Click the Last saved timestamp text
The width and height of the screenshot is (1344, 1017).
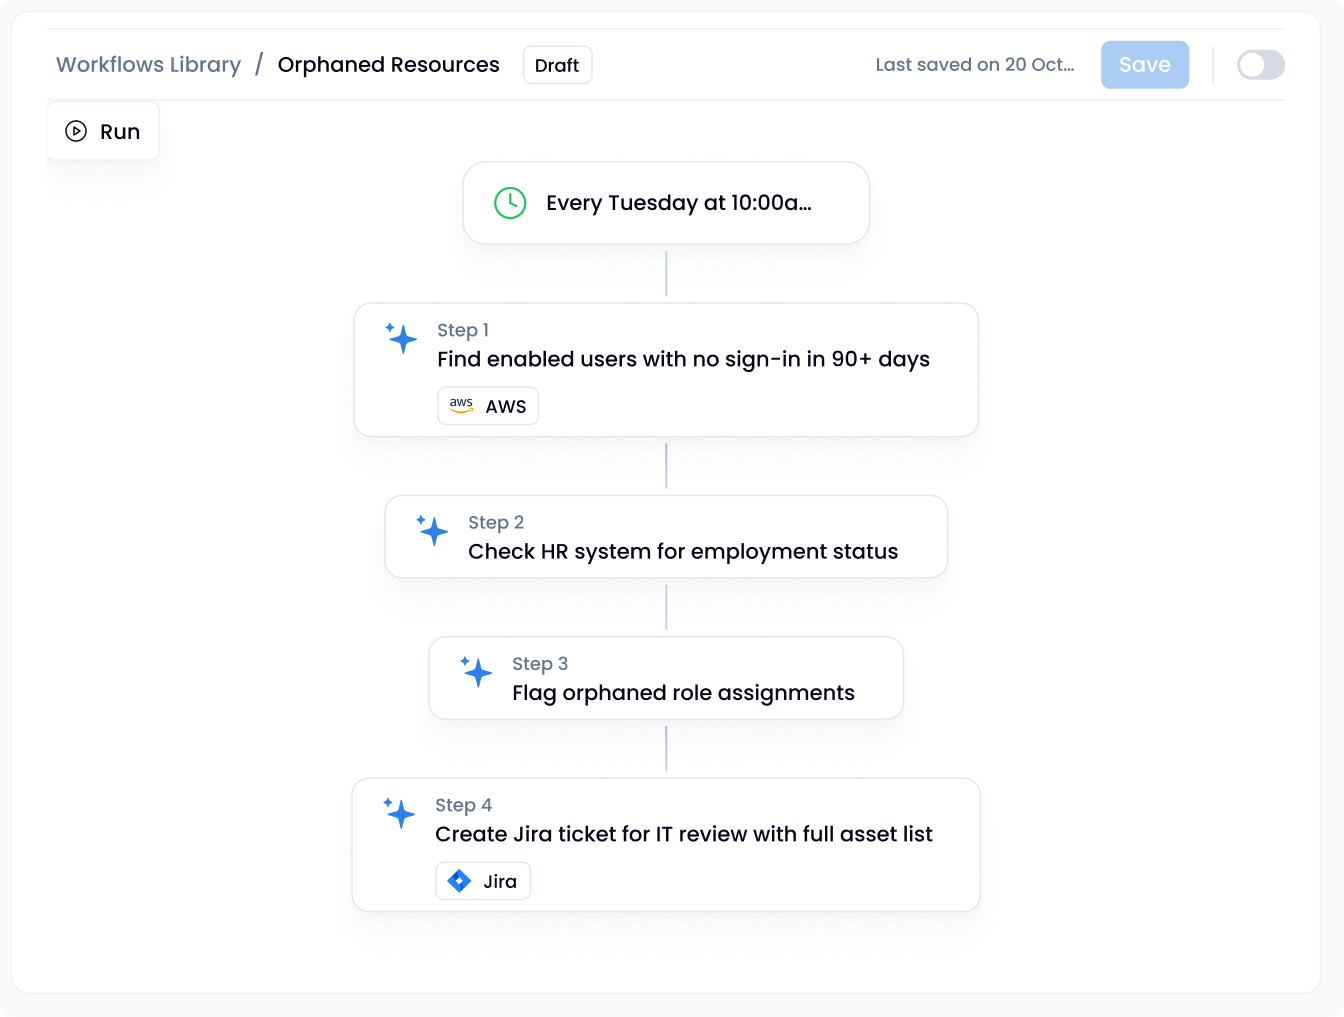[x=974, y=65]
